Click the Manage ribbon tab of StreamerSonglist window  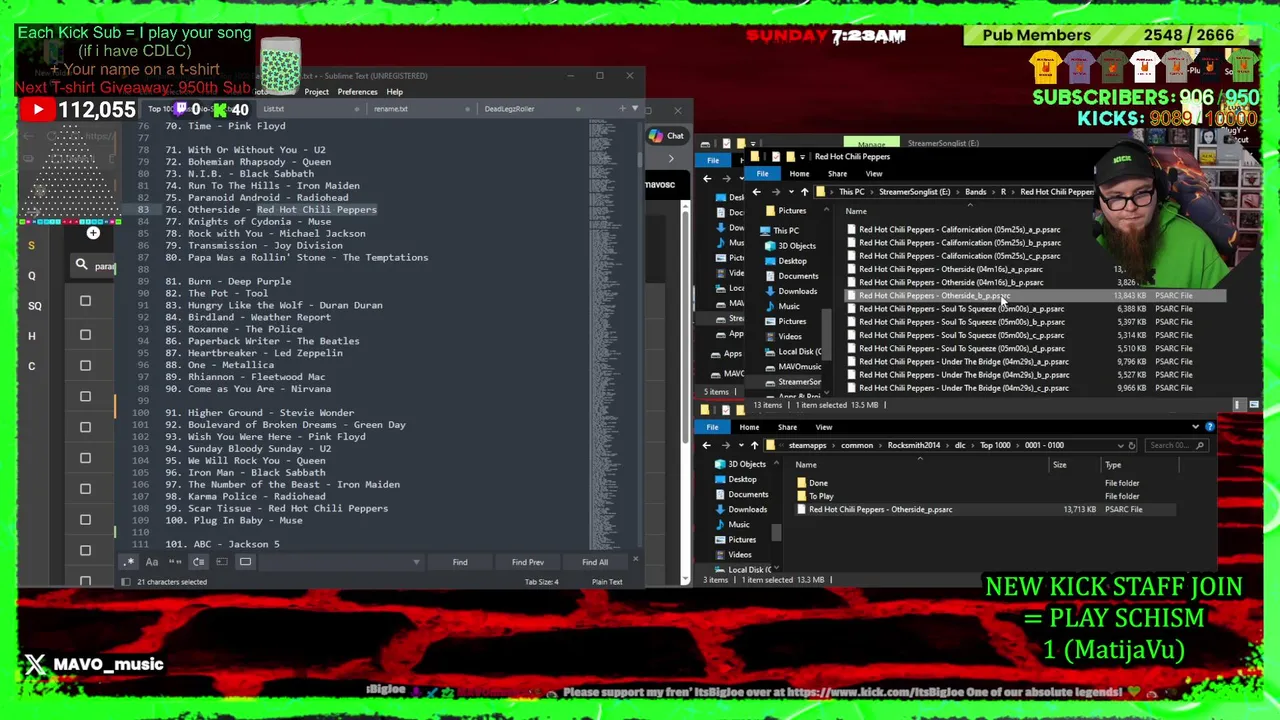tap(871, 144)
